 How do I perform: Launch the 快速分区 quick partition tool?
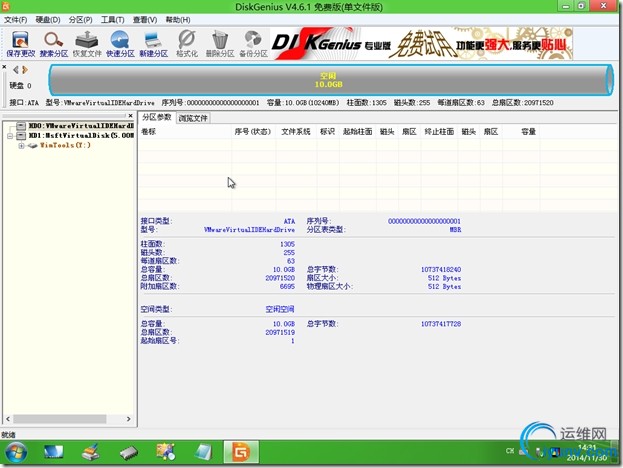click(120, 44)
